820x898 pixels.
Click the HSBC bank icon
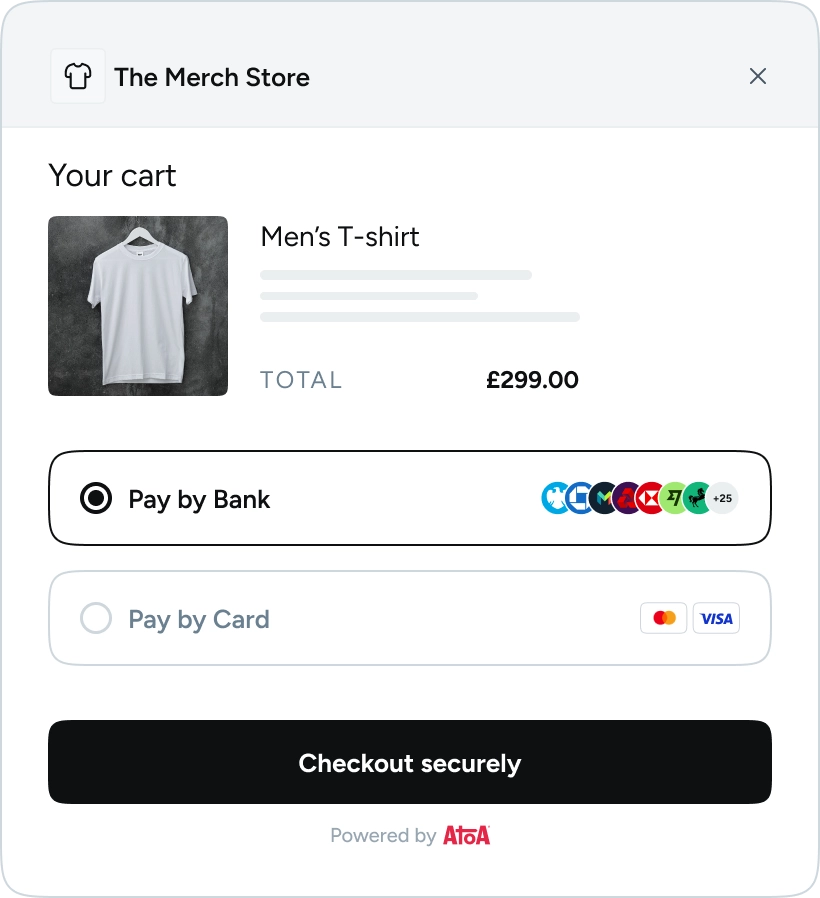coord(650,498)
